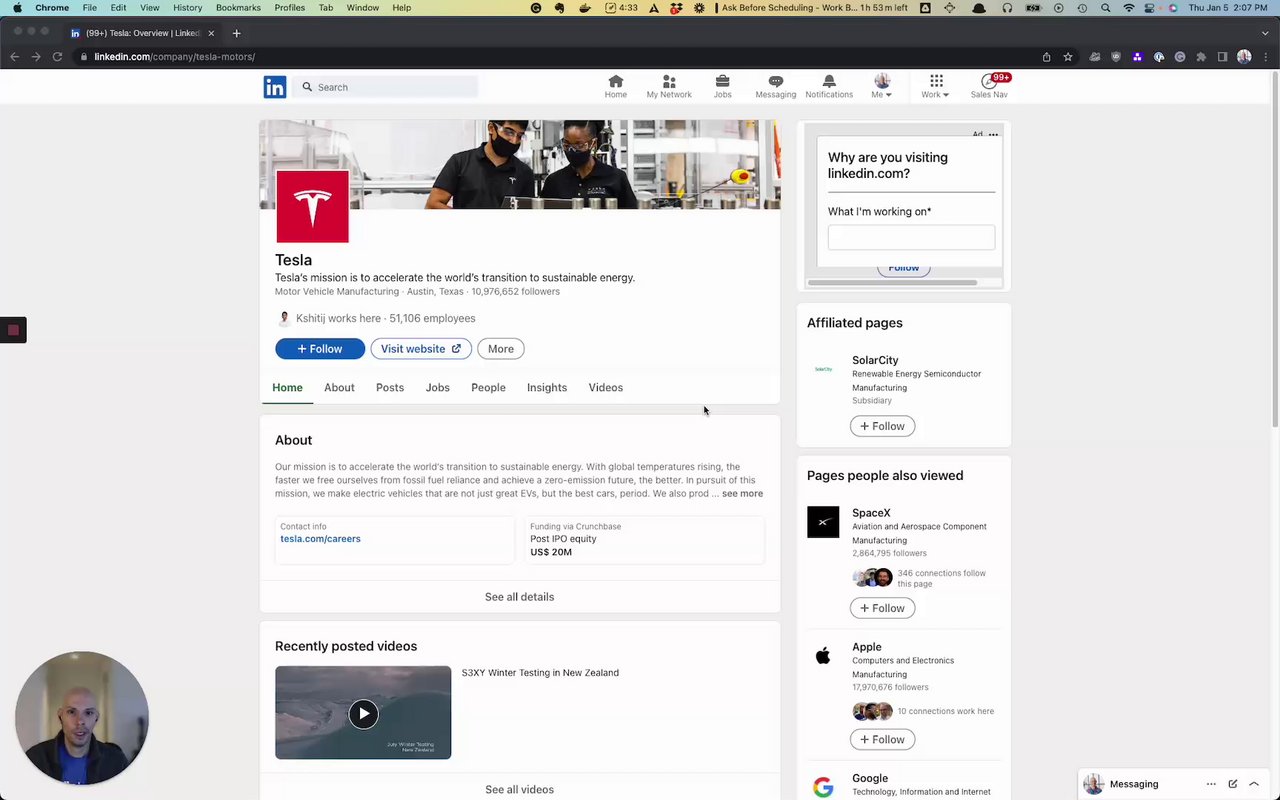Open a new browser tab
The height and width of the screenshot is (800, 1280).
pyautogui.click(x=237, y=33)
